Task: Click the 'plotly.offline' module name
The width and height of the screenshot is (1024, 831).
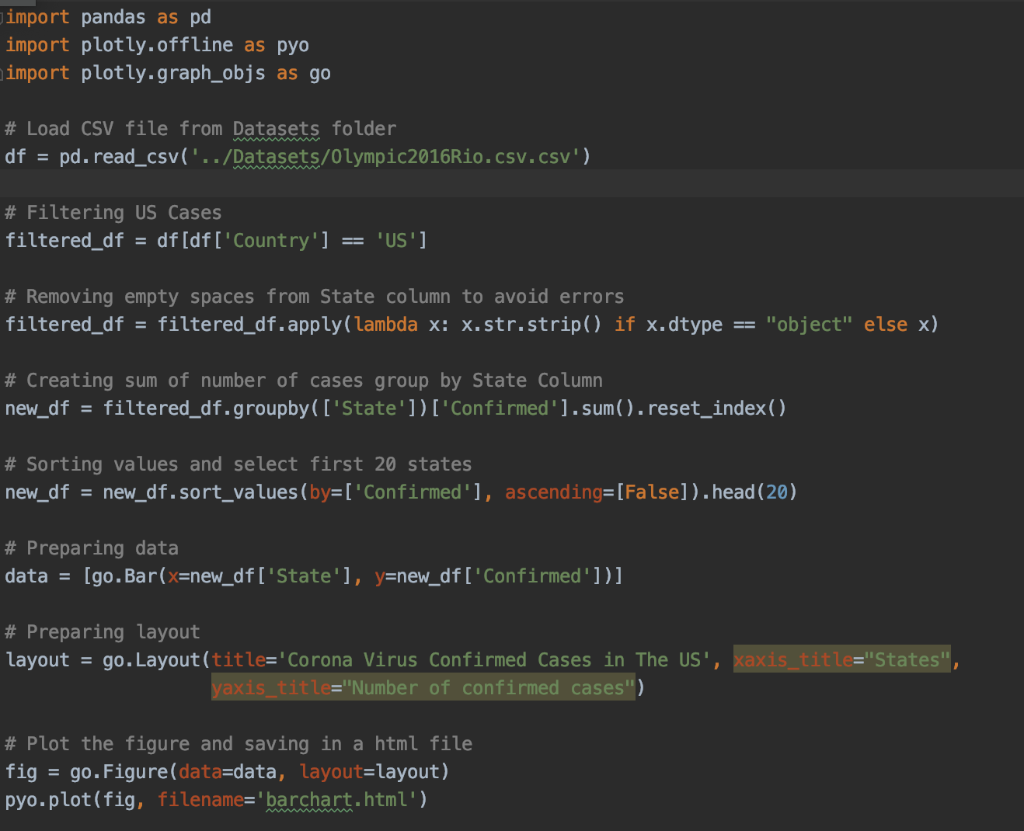Action: 157,45
